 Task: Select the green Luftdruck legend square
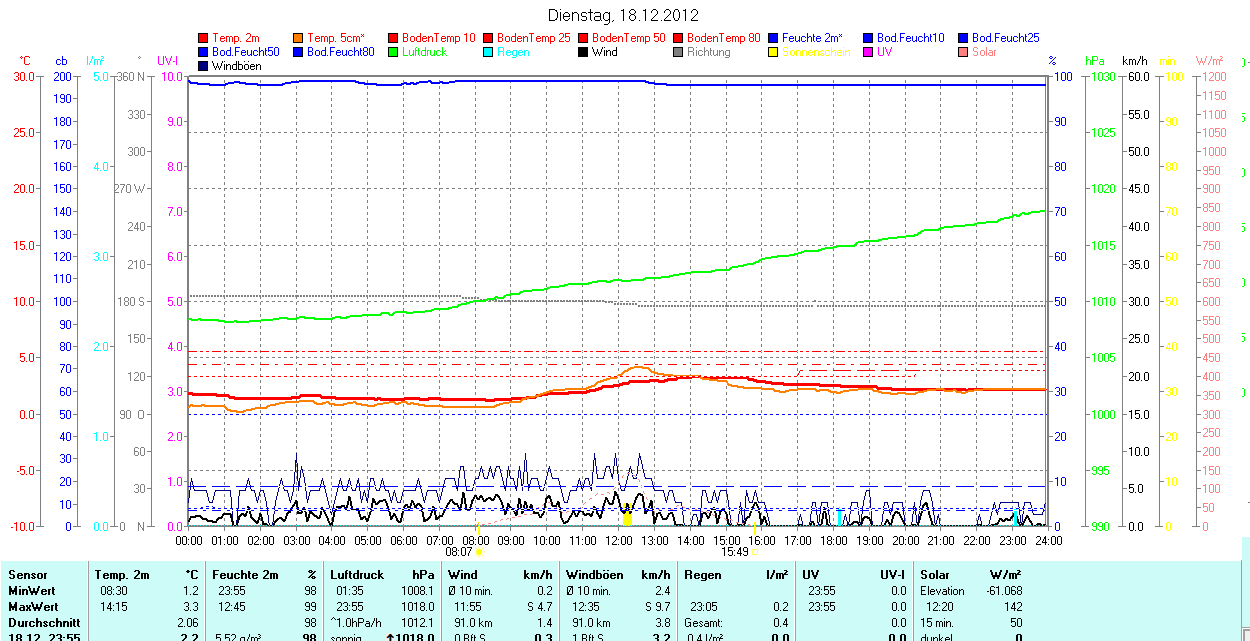point(394,52)
